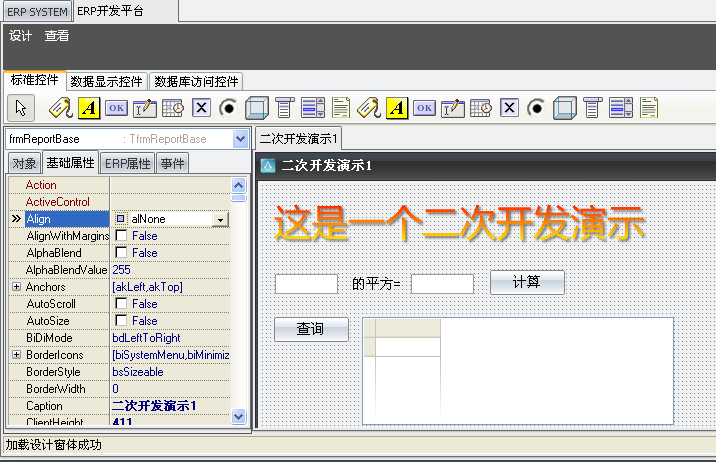Viewport: 716px width, 462px height.
Task: Choose the first yellow A text icon
Action: (x=89, y=108)
